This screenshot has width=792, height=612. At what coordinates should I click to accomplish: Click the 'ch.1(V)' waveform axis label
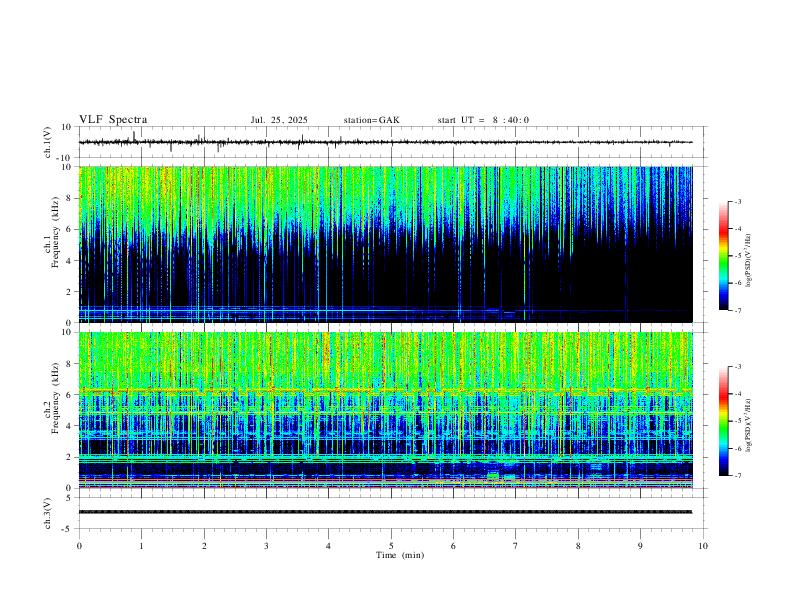[x=48, y=142]
